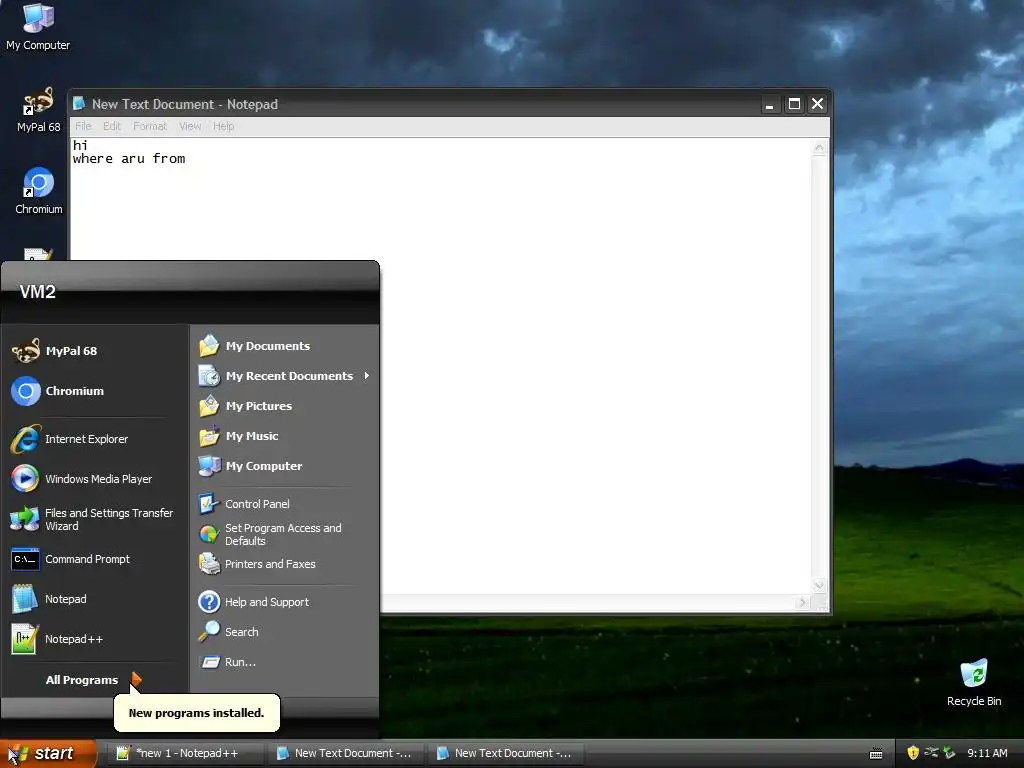
Task: Open Notepad Format menu
Action: click(150, 126)
